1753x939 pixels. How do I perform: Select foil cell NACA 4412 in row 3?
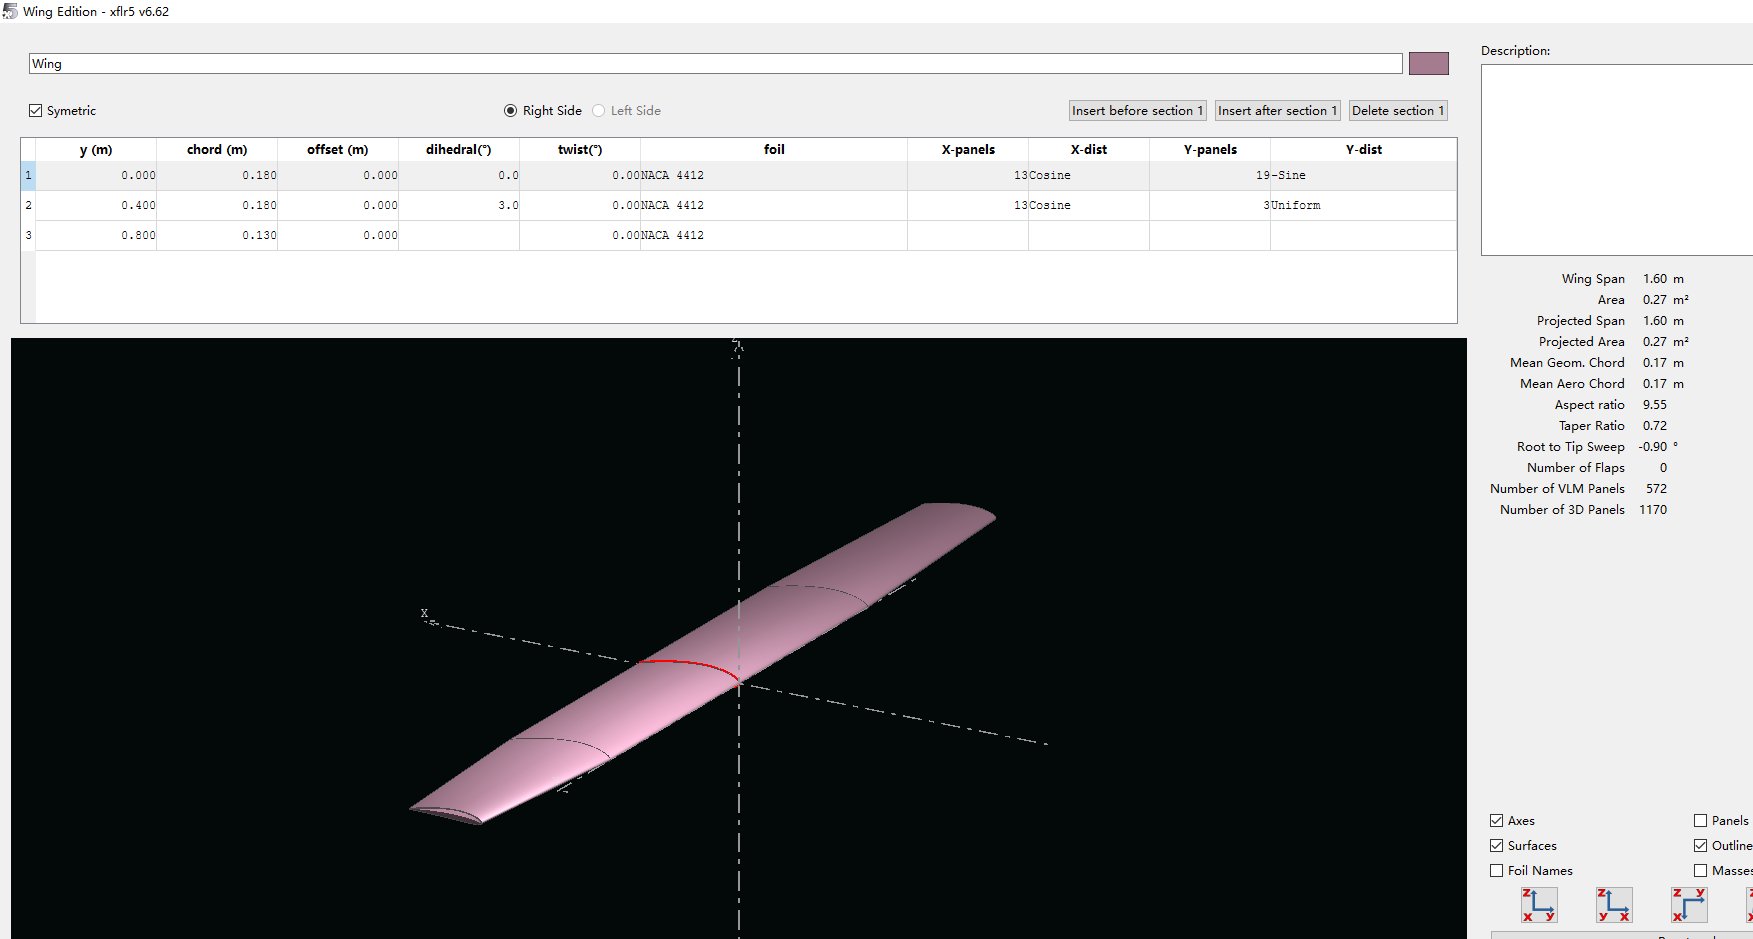(774, 235)
